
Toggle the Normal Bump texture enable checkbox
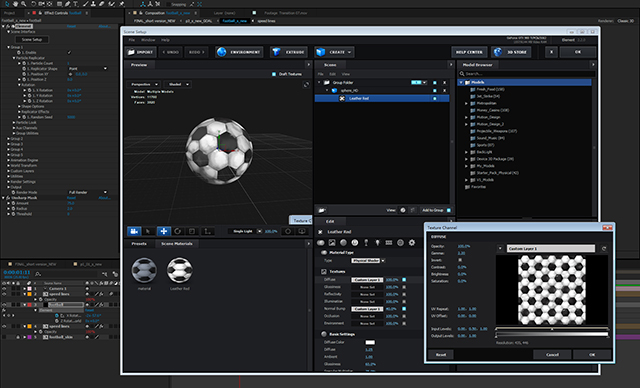coord(404,309)
